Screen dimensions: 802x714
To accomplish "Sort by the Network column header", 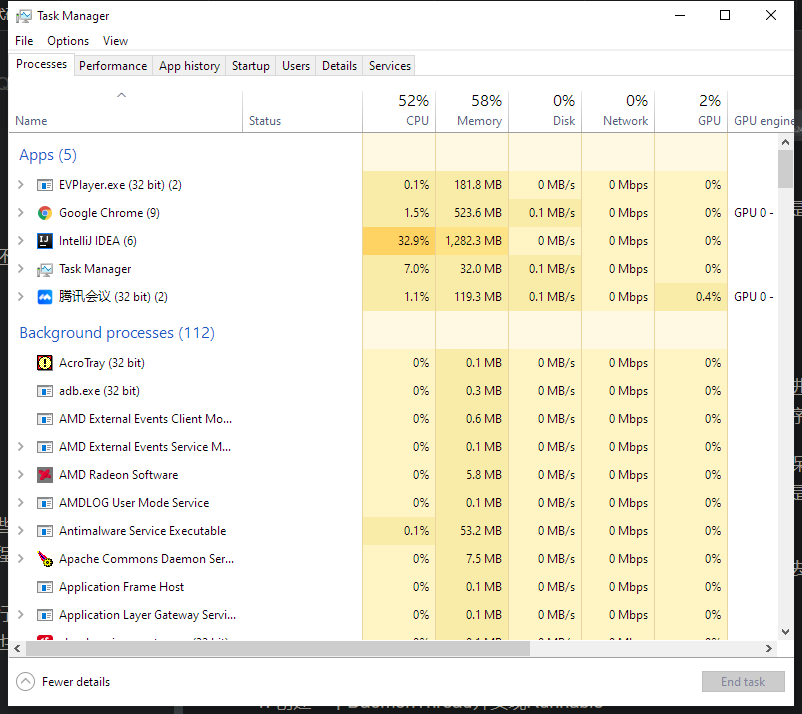I will click(618, 111).
